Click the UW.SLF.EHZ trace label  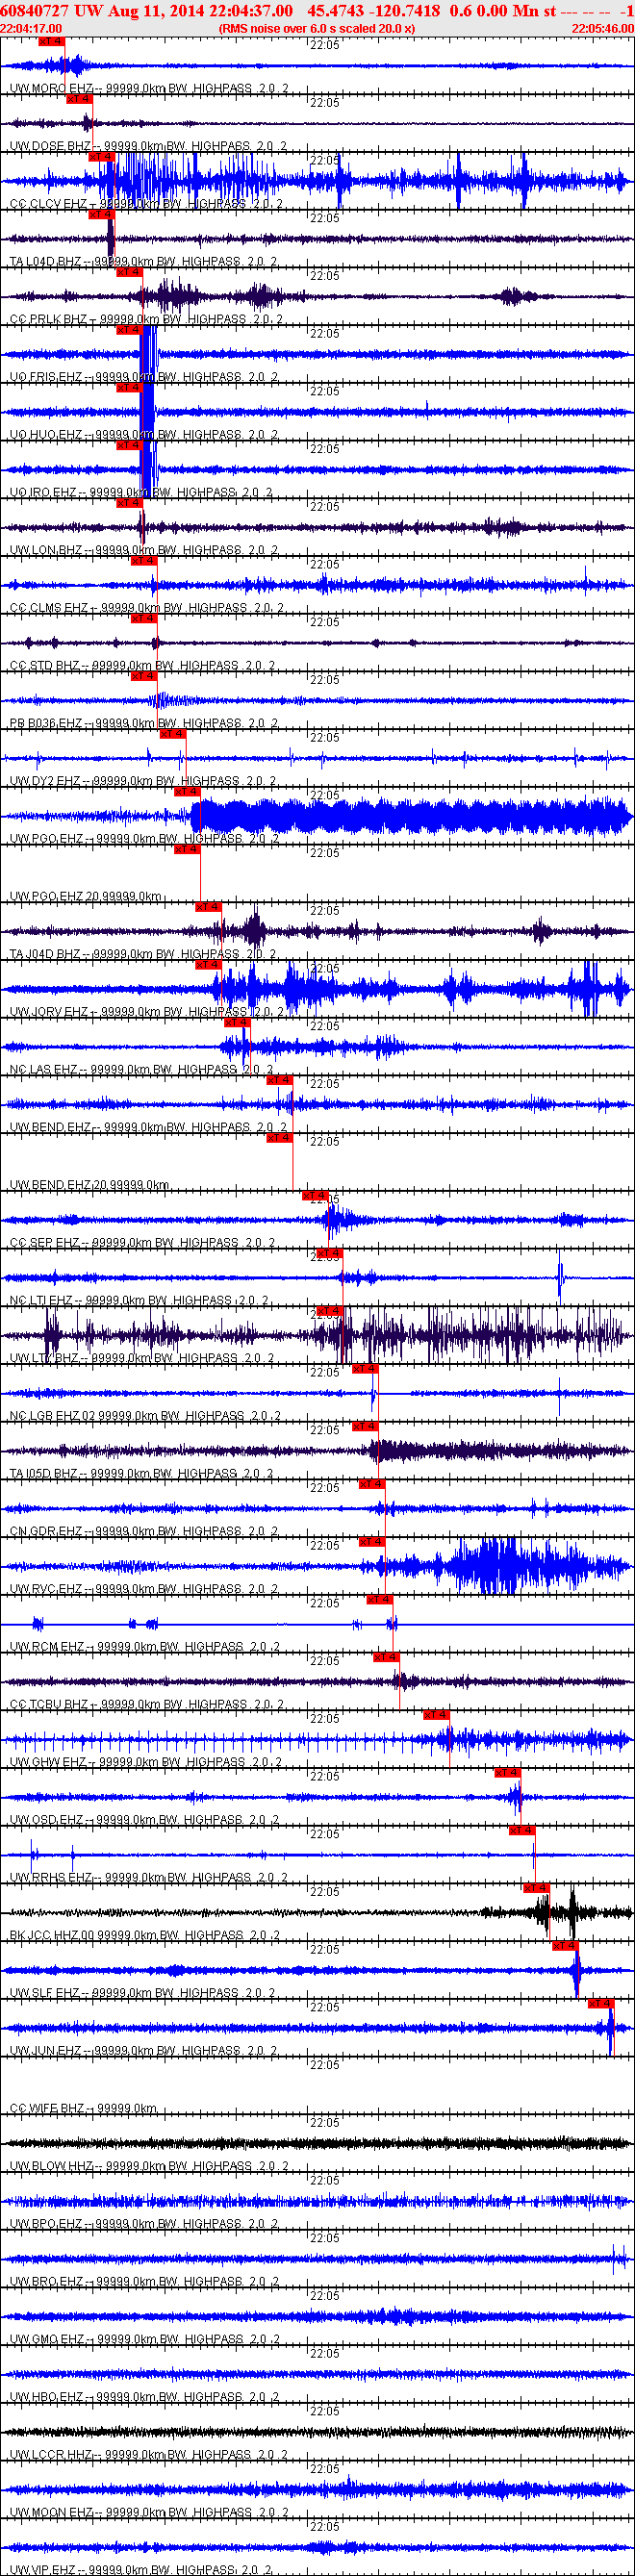tap(142, 1994)
